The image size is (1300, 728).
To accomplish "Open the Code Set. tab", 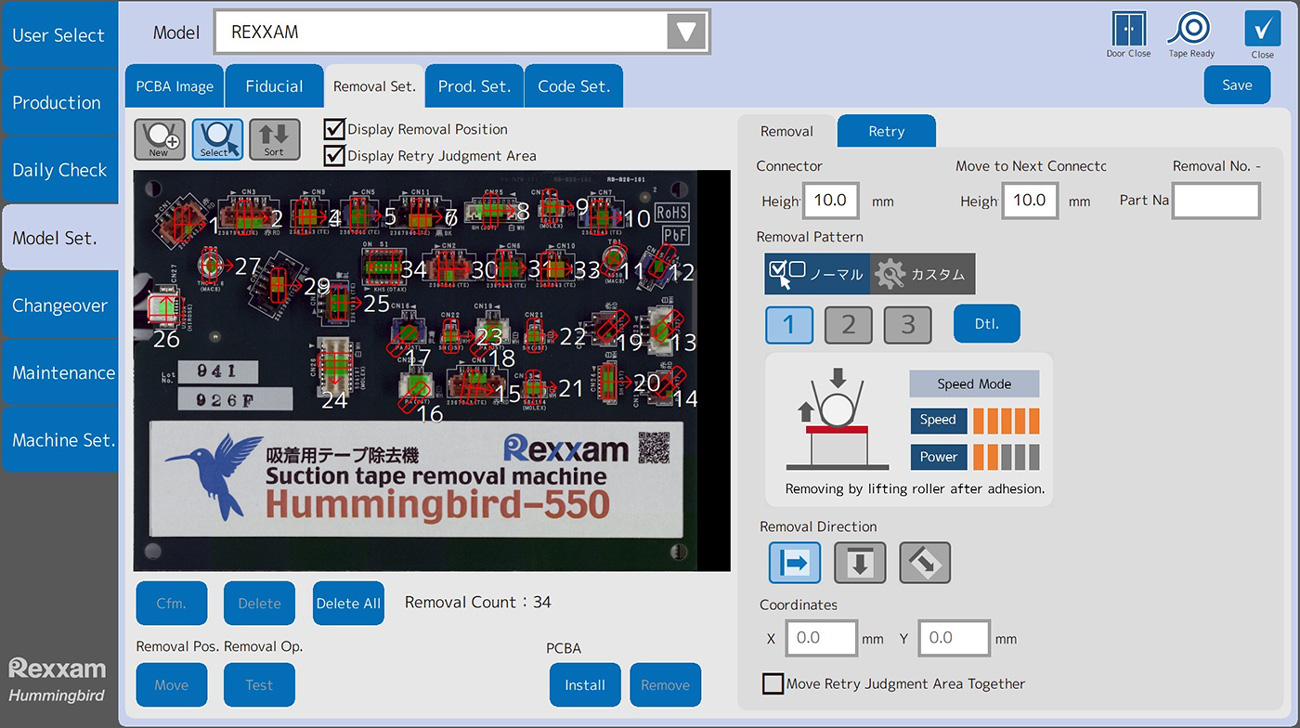I will (x=574, y=86).
